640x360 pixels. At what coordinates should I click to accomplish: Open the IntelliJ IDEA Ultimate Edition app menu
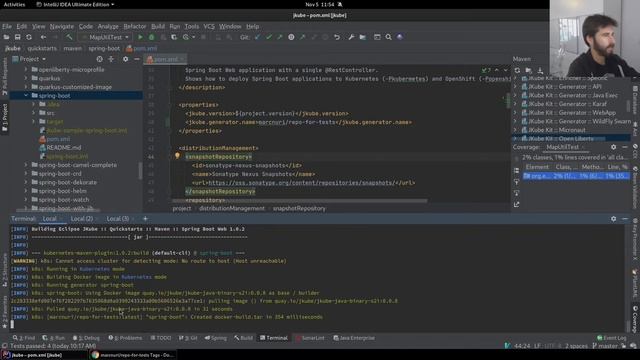click(75, 4)
